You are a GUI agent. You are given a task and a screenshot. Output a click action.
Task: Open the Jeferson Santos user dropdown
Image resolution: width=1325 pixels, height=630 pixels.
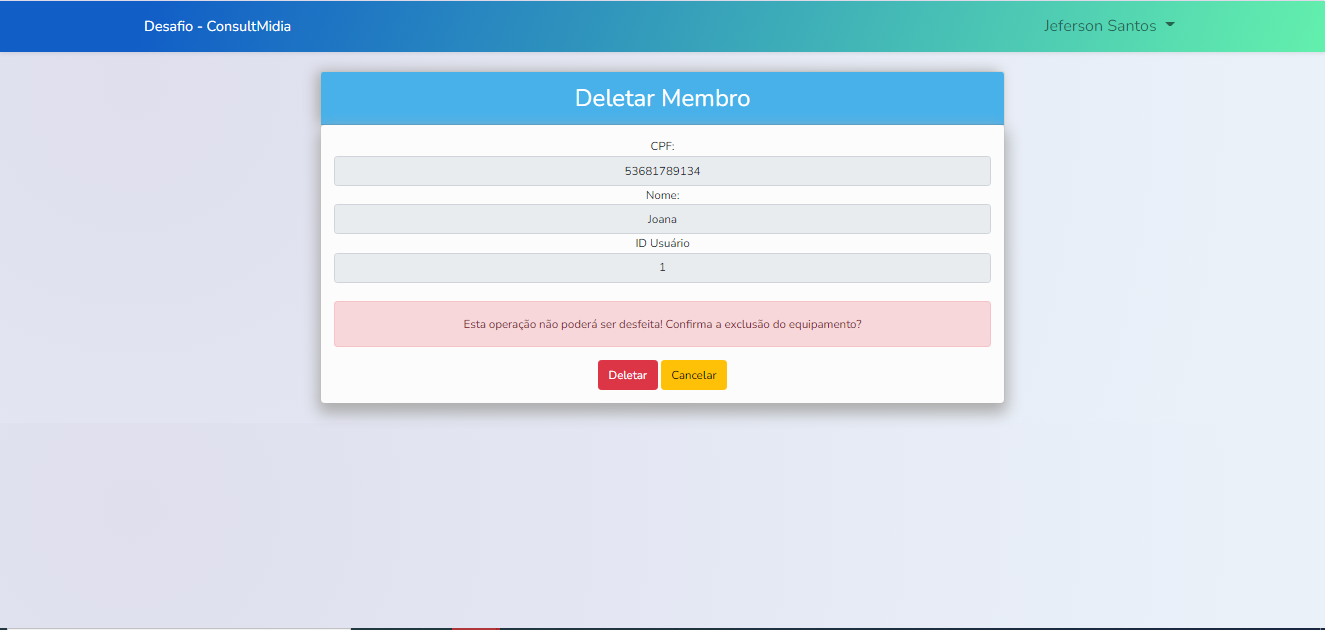[x=1109, y=26]
